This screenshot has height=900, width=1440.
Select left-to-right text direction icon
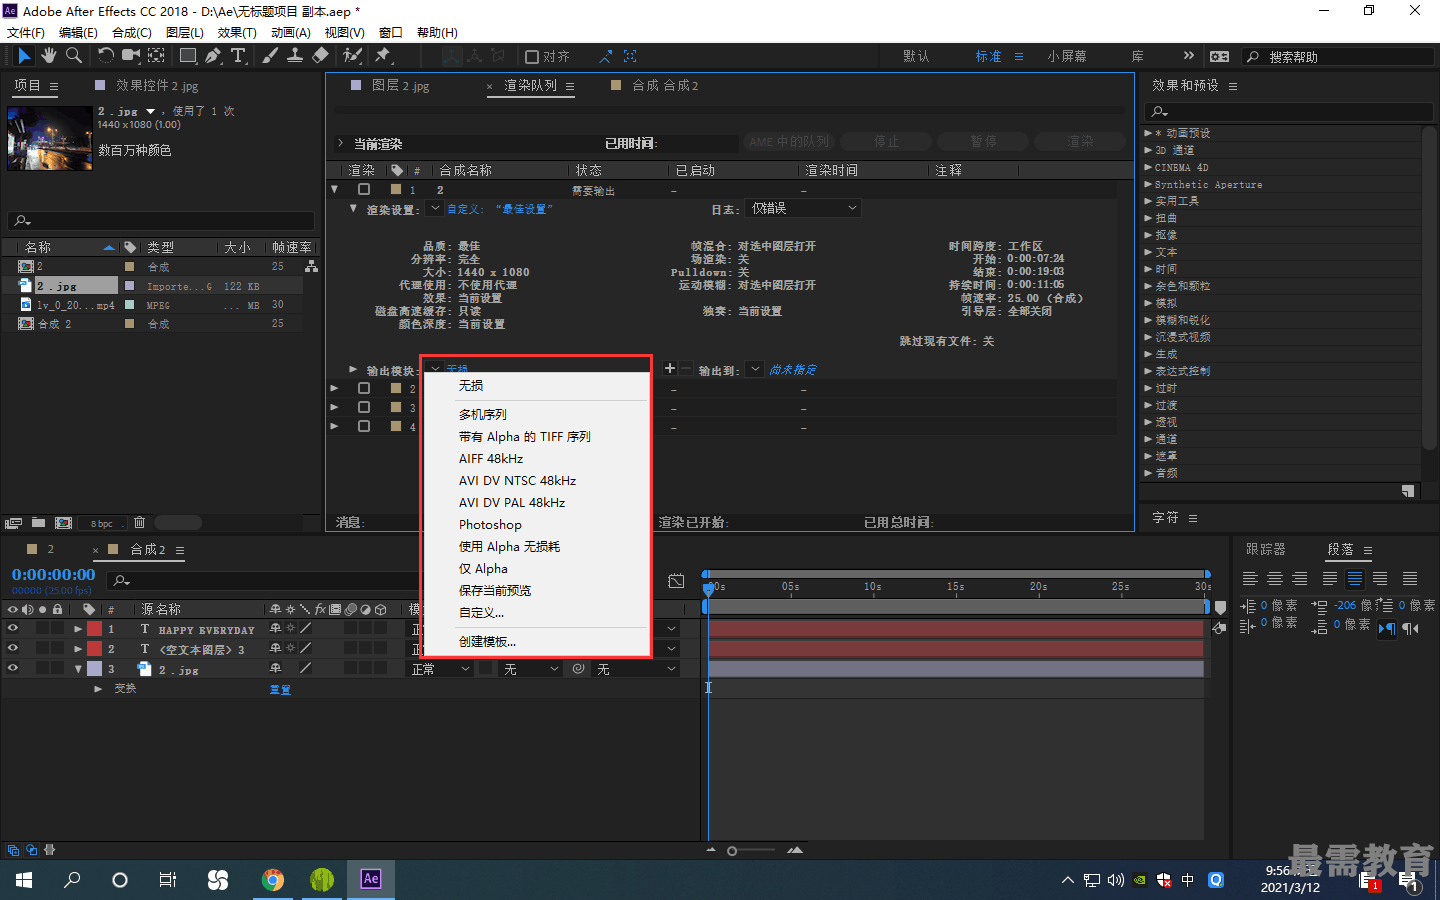(x=1387, y=628)
